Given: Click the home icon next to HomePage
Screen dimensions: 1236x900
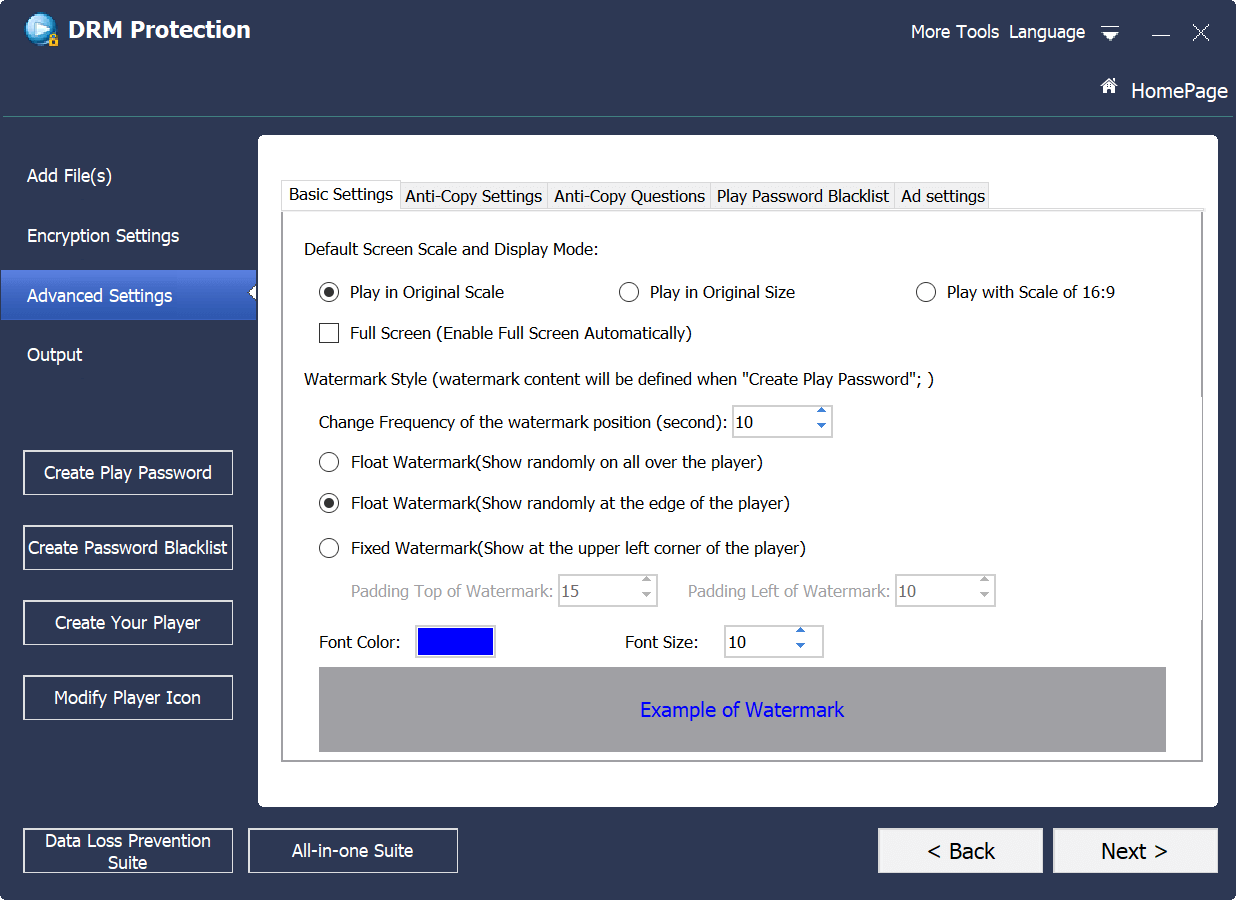Looking at the screenshot, I should (x=1108, y=85).
